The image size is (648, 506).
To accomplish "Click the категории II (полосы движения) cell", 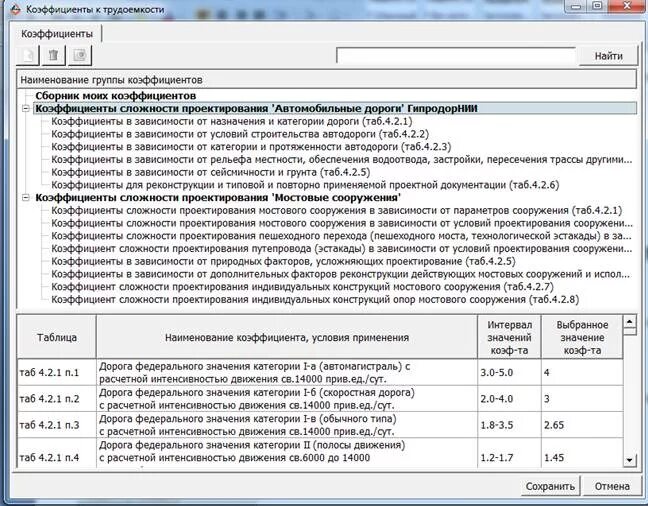I will click(287, 453).
